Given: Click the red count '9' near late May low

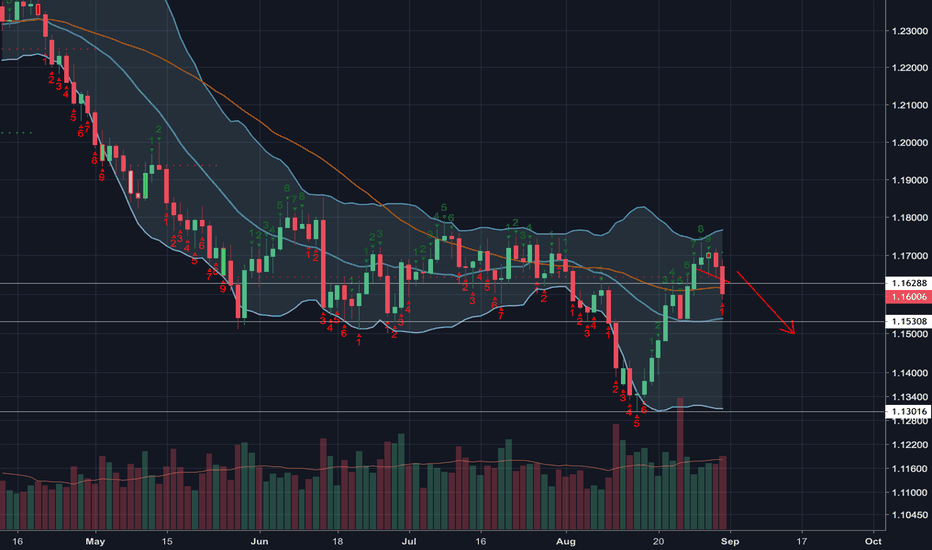Looking at the screenshot, I should coord(223,288).
